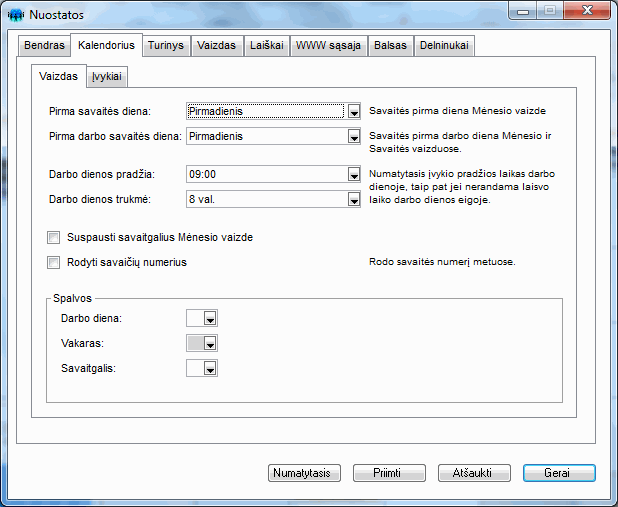The image size is (618, 507).
Task: Switch to the Delninukai tab
Action: 444,46
